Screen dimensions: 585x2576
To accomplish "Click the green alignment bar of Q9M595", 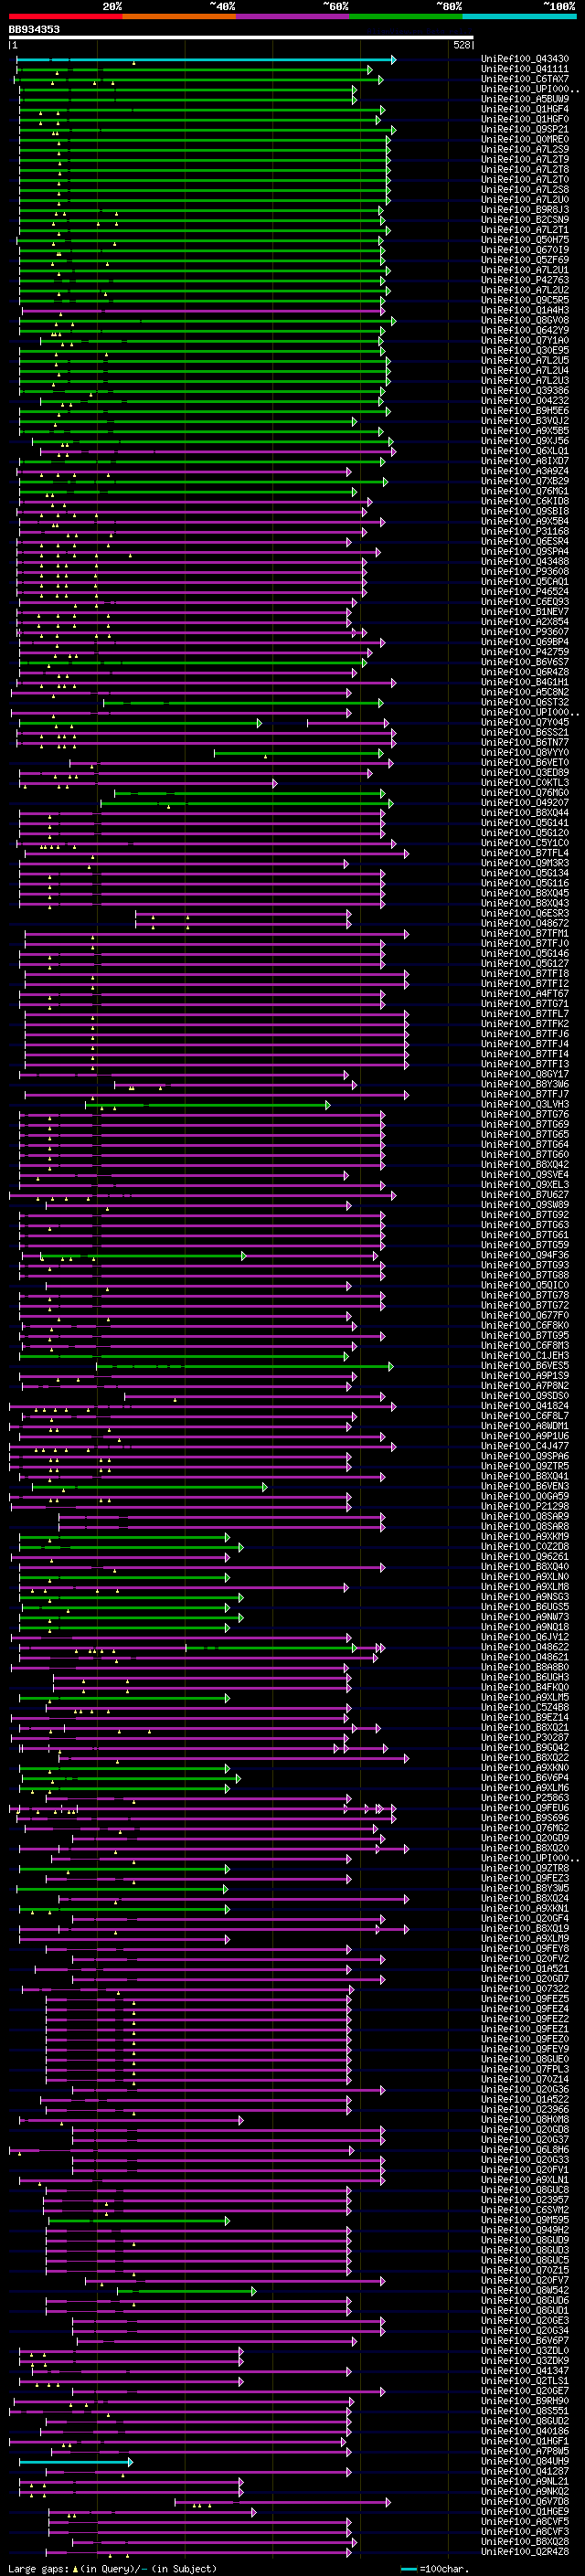I will coord(138,2221).
